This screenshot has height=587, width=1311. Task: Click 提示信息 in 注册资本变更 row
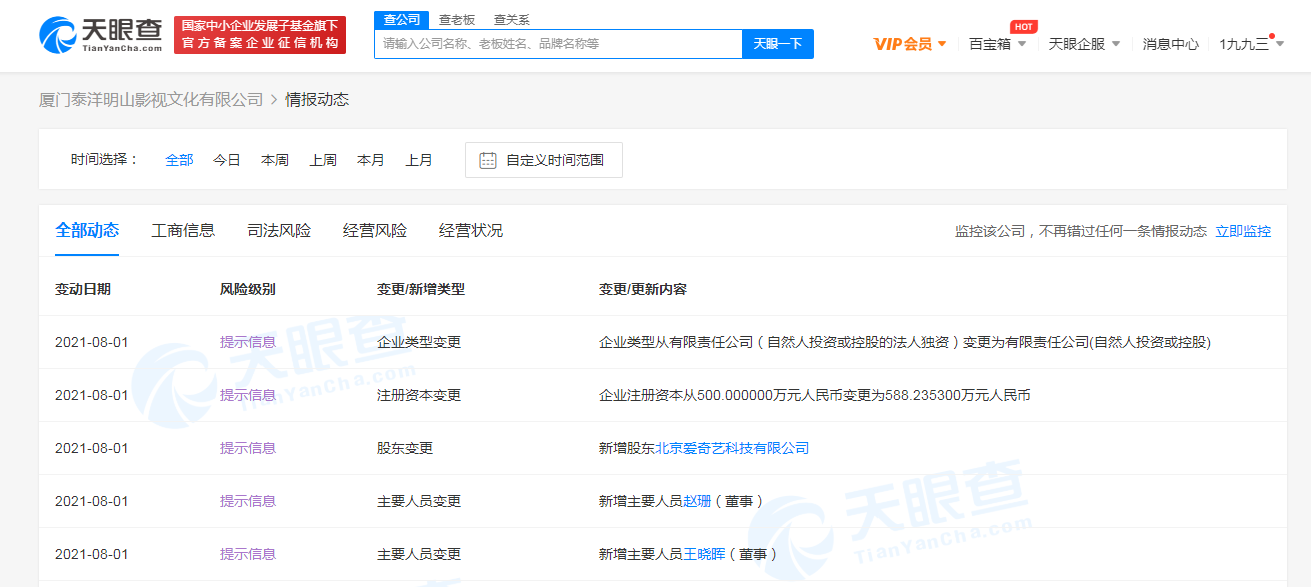tap(248, 395)
